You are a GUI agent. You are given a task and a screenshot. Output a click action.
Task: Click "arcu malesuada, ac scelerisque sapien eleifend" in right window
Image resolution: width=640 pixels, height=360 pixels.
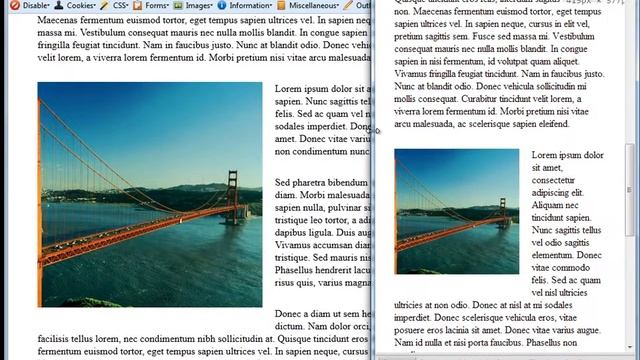pos(481,124)
